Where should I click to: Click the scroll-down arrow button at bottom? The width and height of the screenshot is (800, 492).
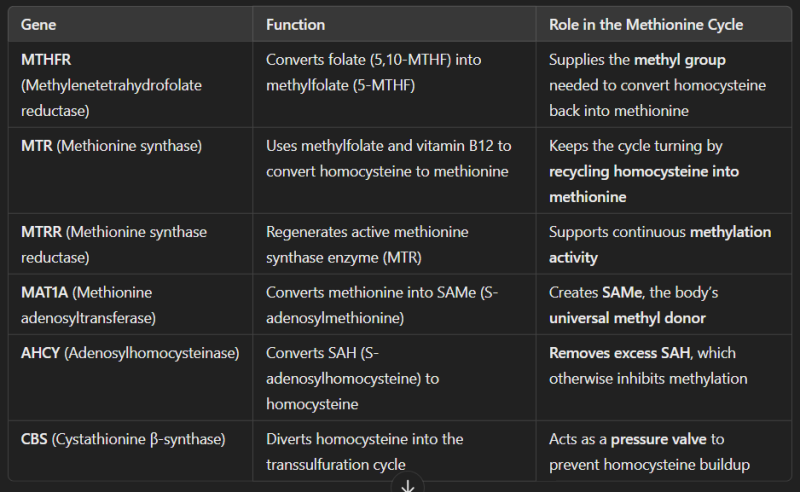point(408,485)
